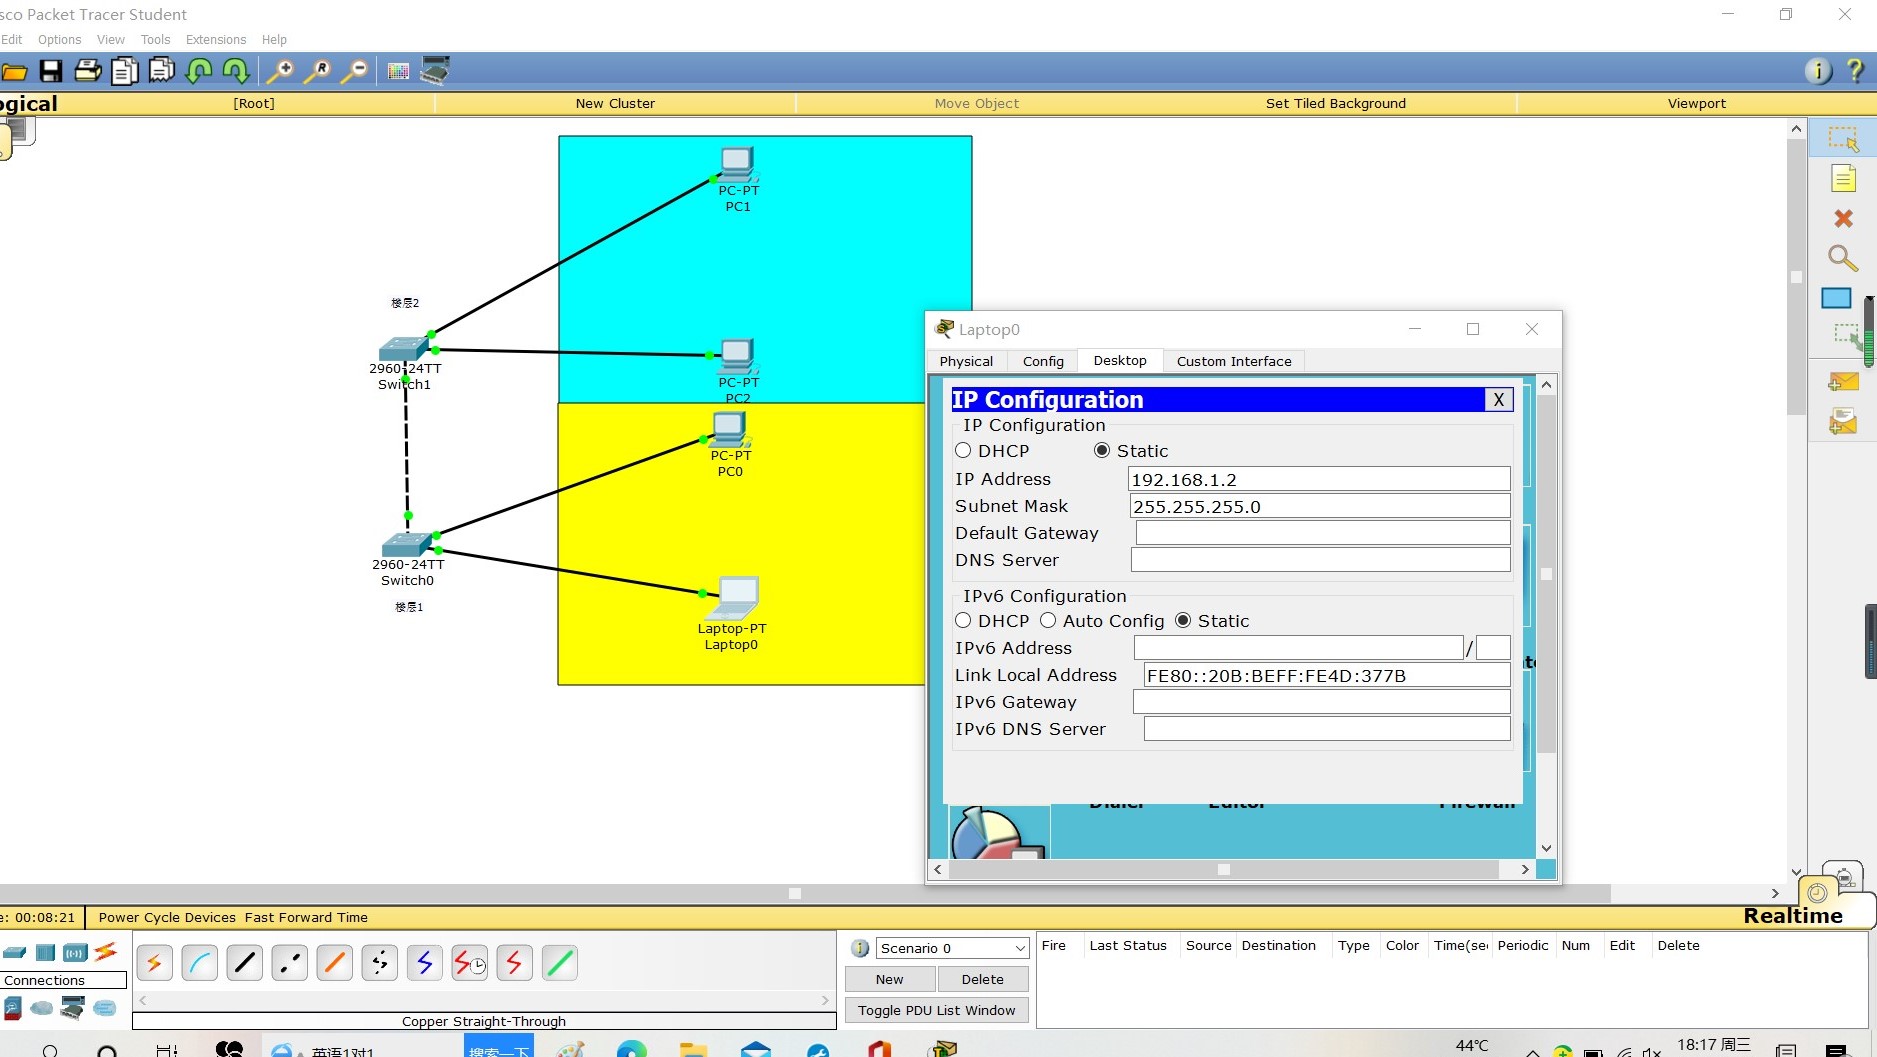Pick the Console cable connection
This screenshot has width=1877, height=1057.
click(x=200, y=963)
